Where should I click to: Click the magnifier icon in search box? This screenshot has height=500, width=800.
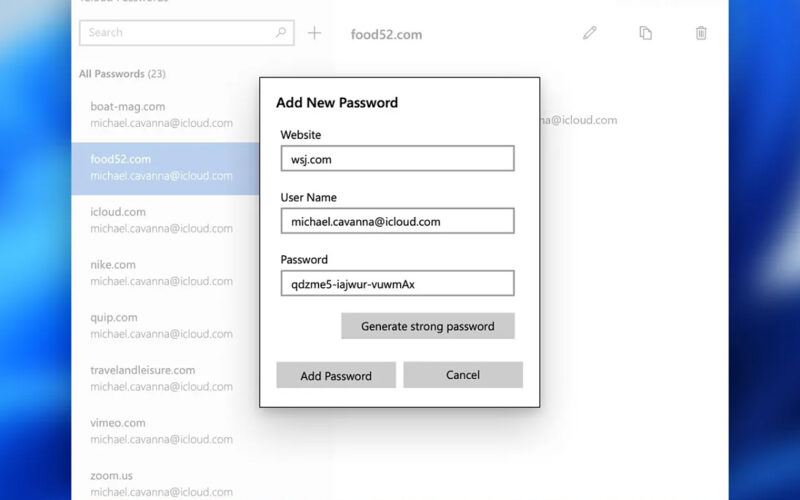[x=281, y=33]
